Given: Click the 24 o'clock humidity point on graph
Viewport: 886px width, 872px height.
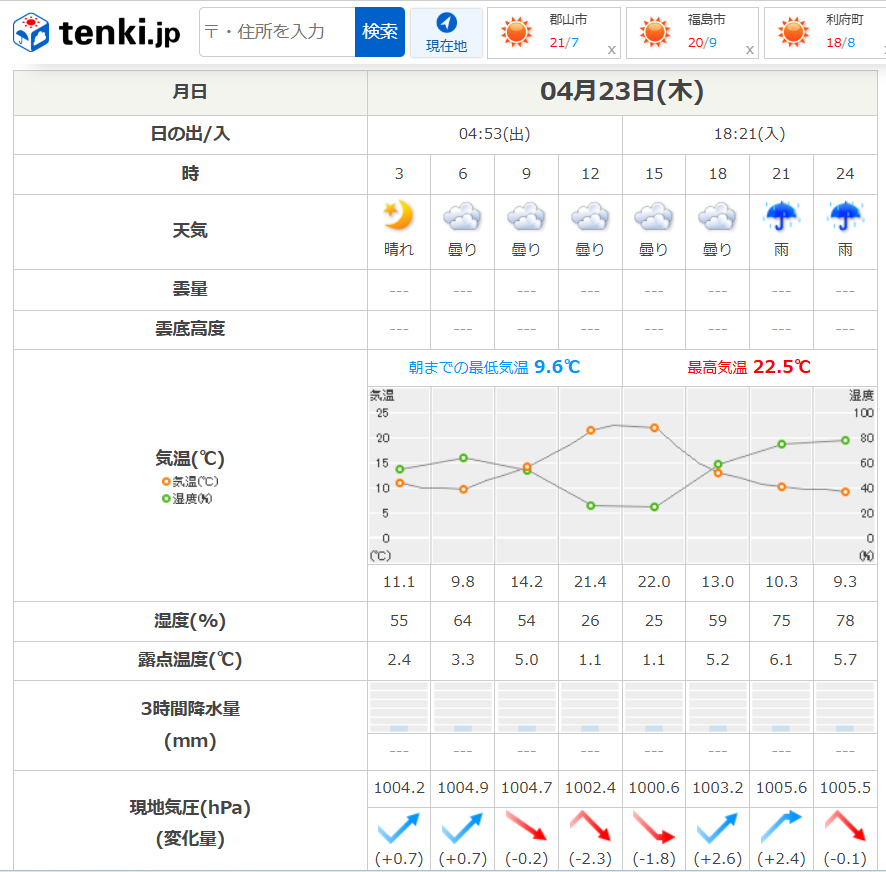Looking at the screenshot, I should pyautogui.click(x=845, y=440).
